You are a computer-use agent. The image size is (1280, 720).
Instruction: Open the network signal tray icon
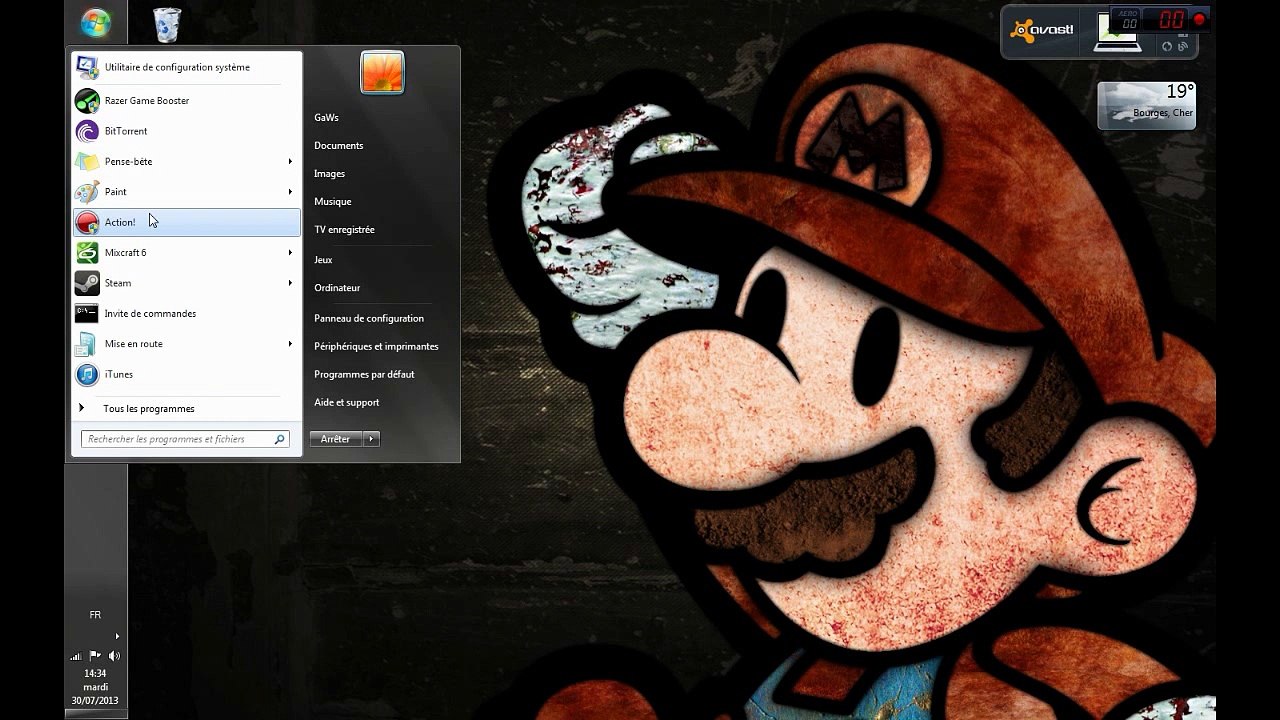pyautogui.click(x=76, y=656)
